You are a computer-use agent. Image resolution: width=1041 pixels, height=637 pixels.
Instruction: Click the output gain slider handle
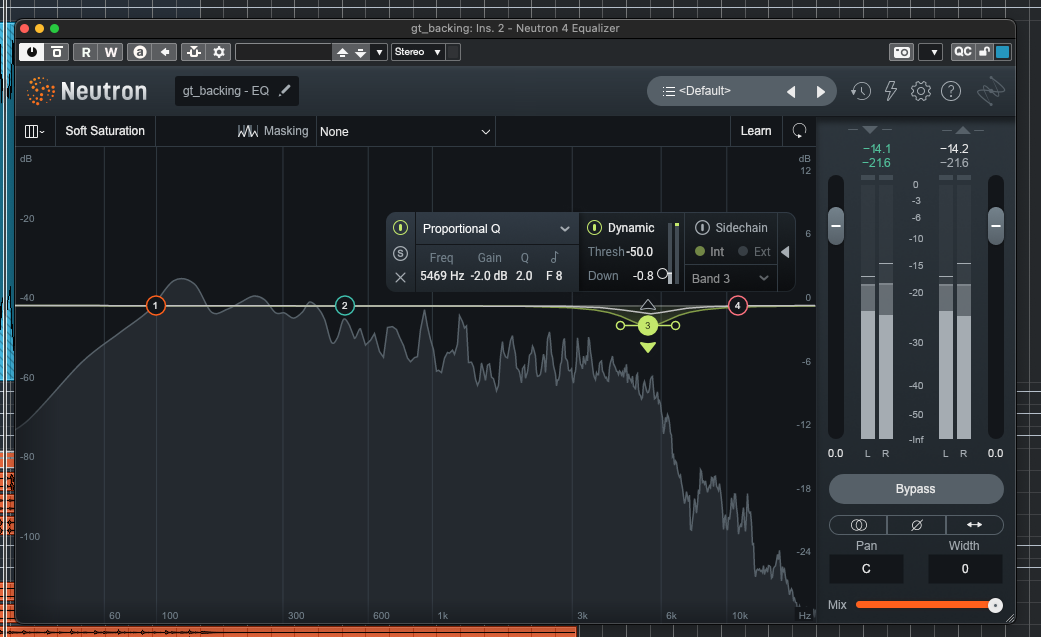996,226
